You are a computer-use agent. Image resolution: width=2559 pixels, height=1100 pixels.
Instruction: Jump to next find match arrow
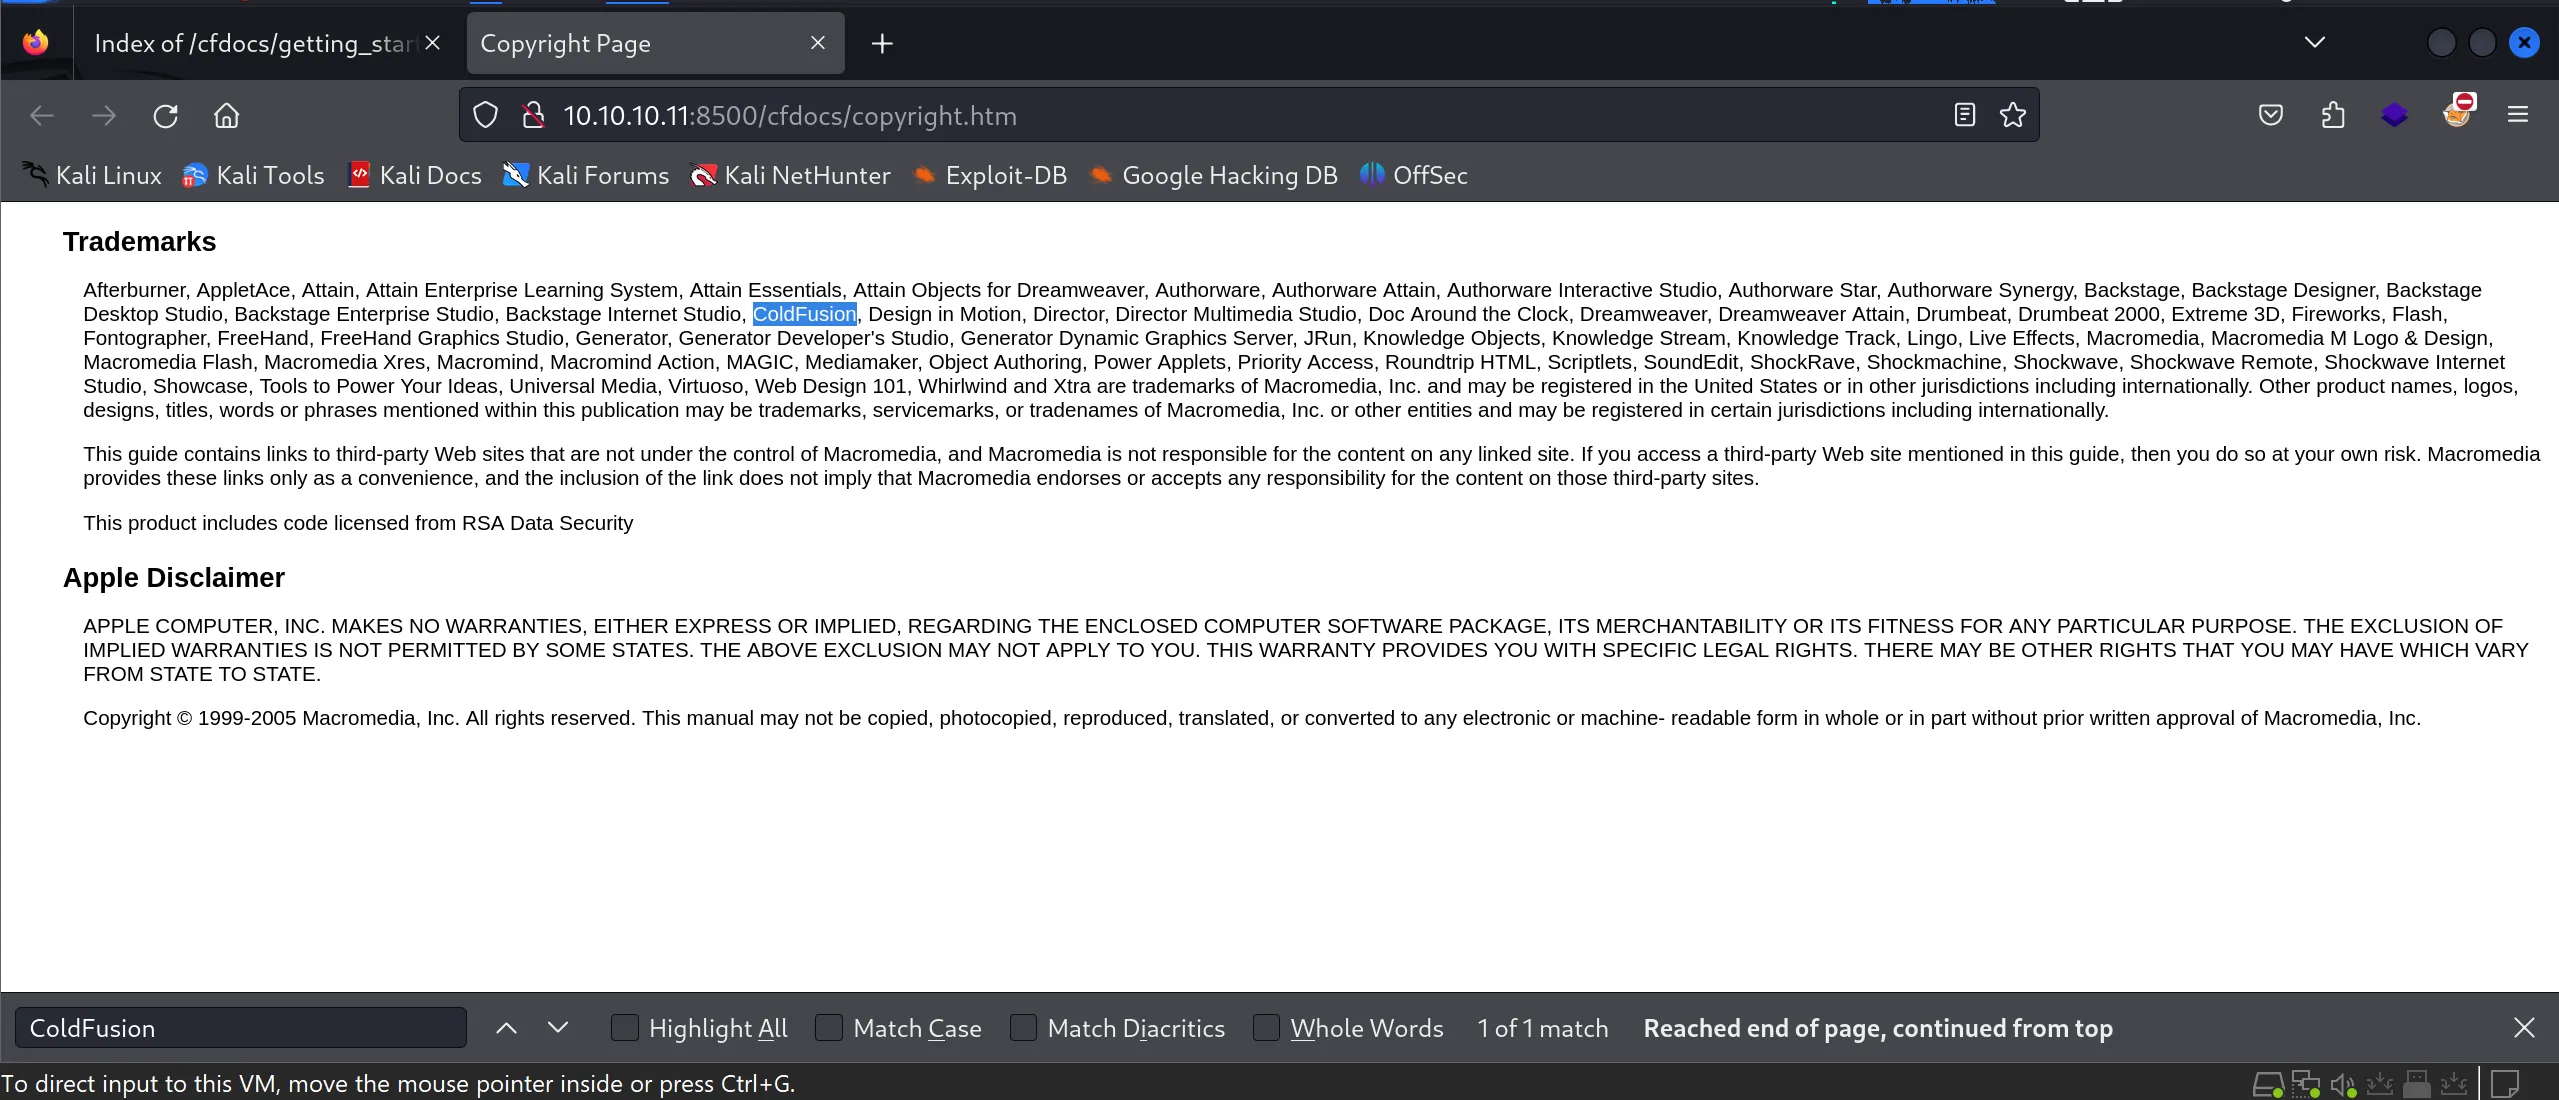[558, 1028]
